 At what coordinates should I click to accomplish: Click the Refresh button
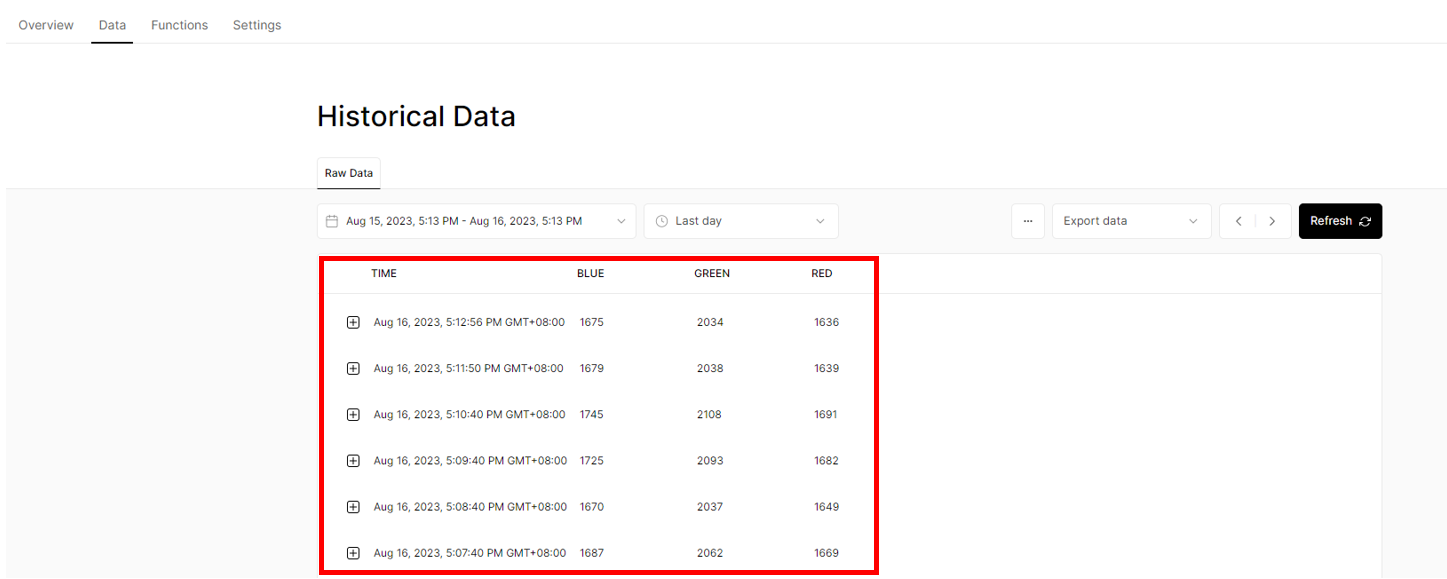coord(1340,221)
